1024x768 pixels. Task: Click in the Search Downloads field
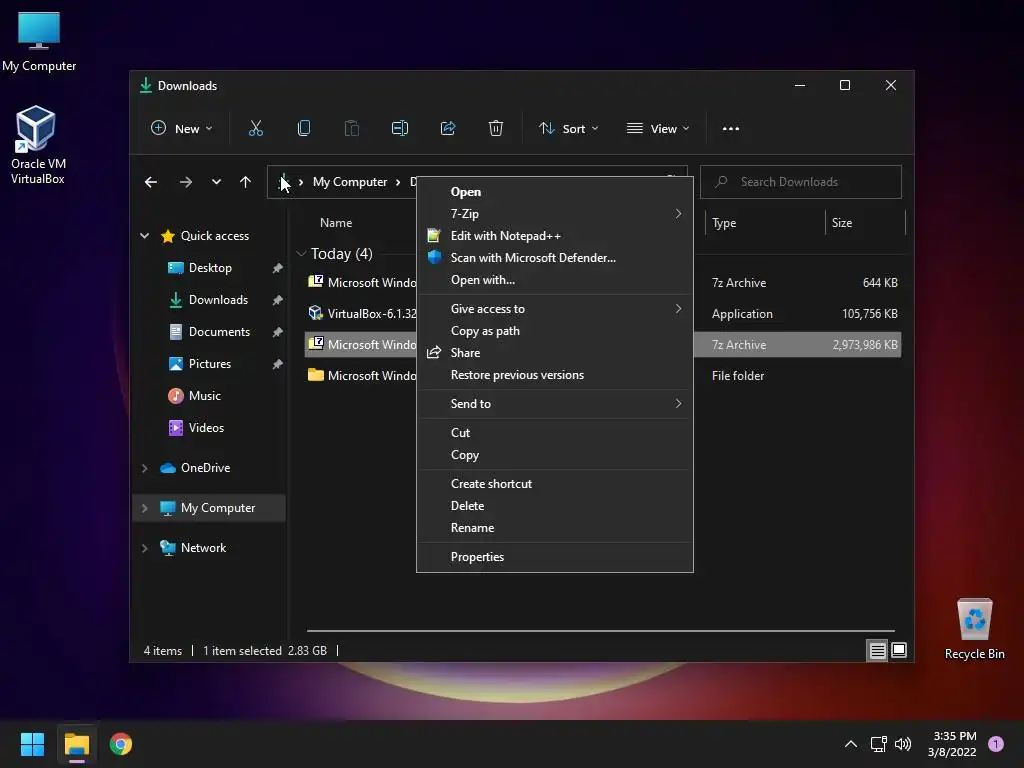801,182
